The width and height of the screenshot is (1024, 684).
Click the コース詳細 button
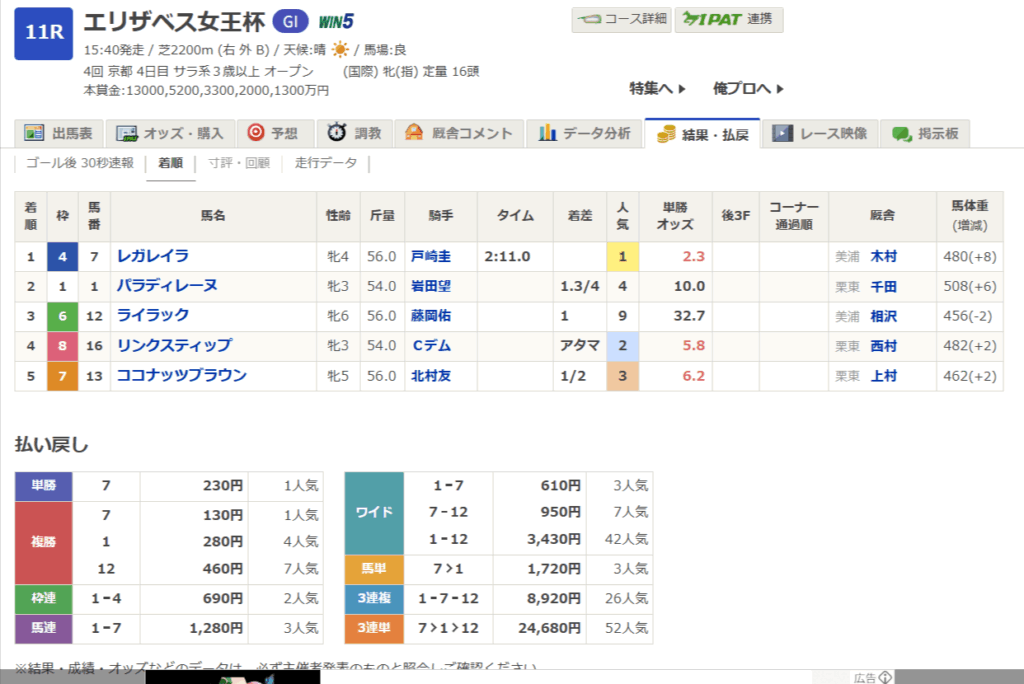pos(619,20)
